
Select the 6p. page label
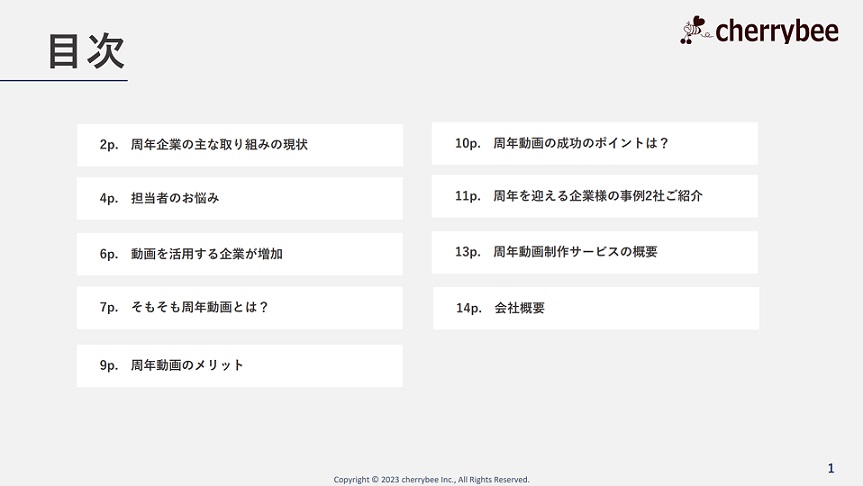pyautogui.click(x=109, y=254)
